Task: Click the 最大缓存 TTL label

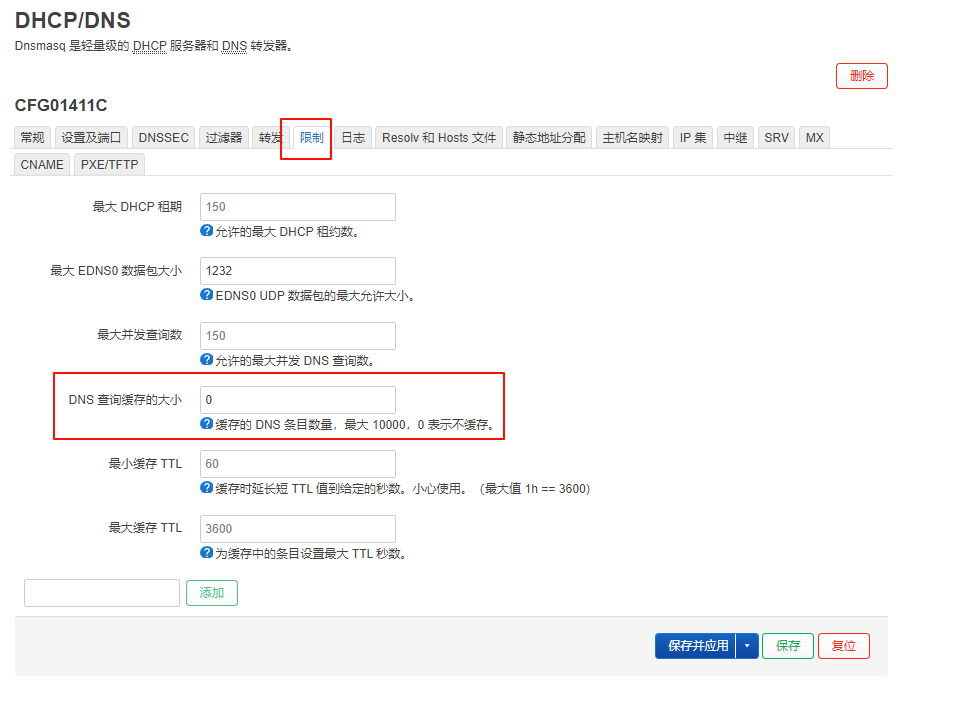Action: point(145,528)
